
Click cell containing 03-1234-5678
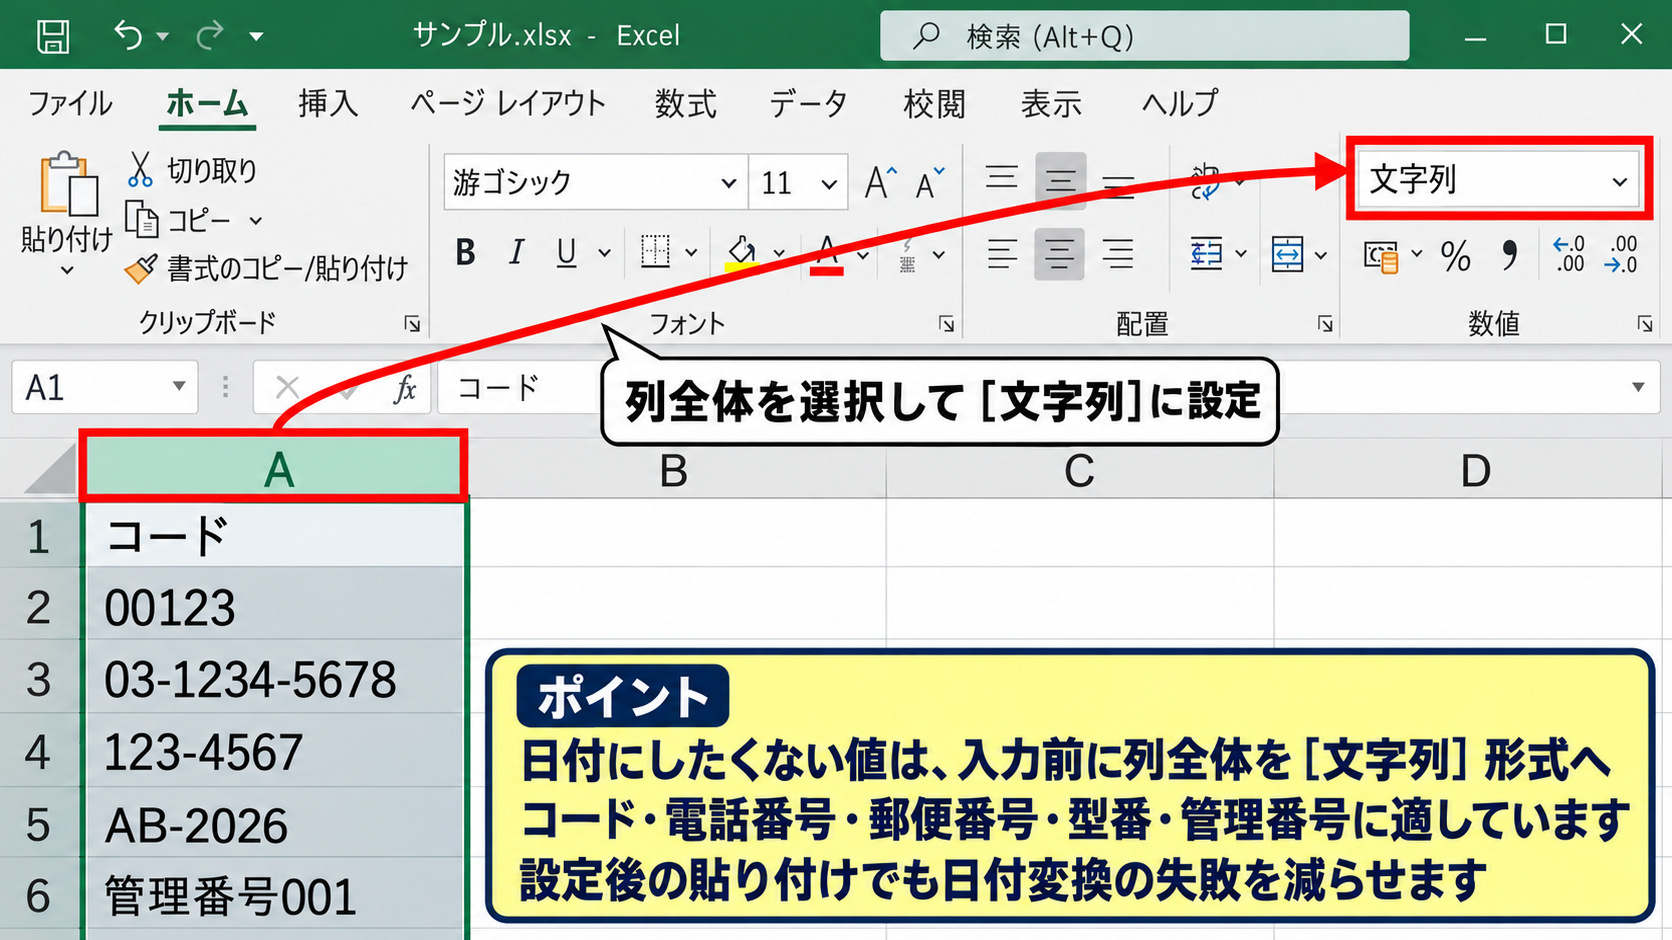(275, 679)
